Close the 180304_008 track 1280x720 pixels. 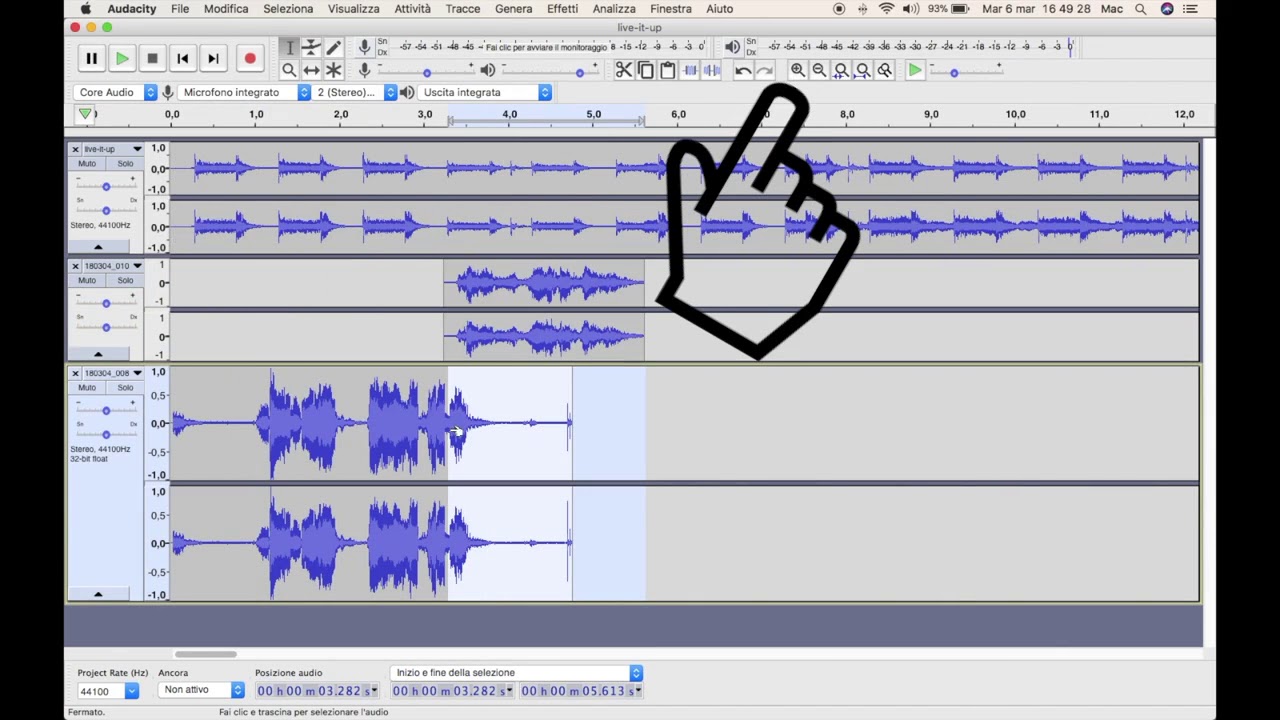click(75, 373)
